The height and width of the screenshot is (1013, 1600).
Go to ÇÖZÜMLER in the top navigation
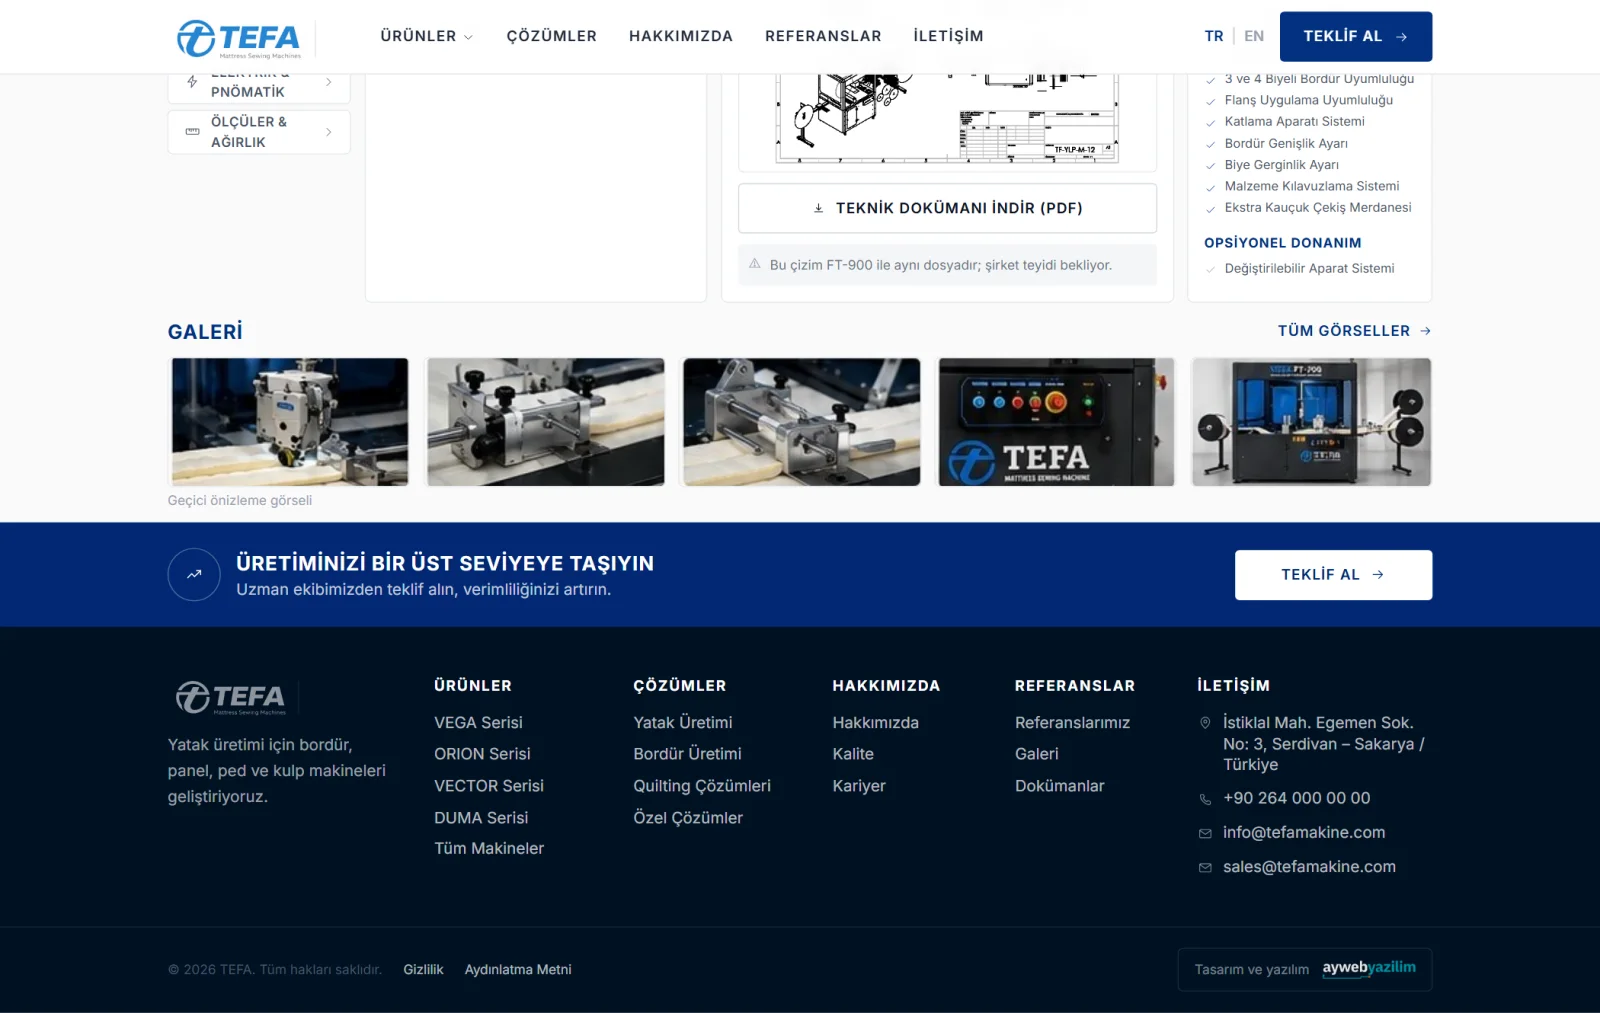[552, 36]
